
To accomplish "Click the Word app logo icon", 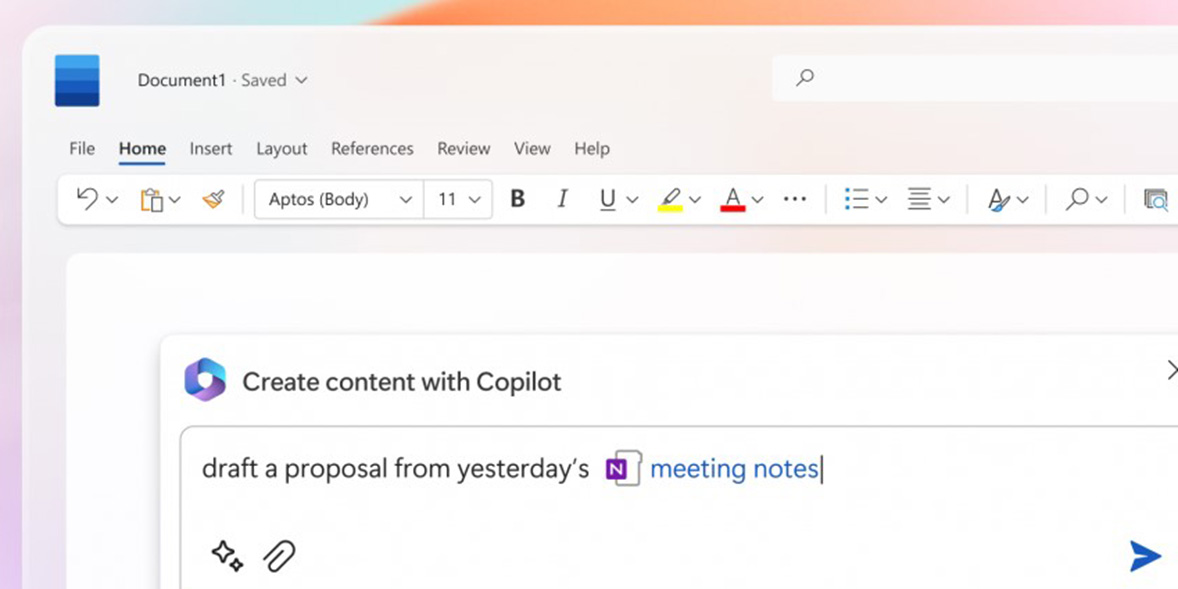I will tap(77, 80).
